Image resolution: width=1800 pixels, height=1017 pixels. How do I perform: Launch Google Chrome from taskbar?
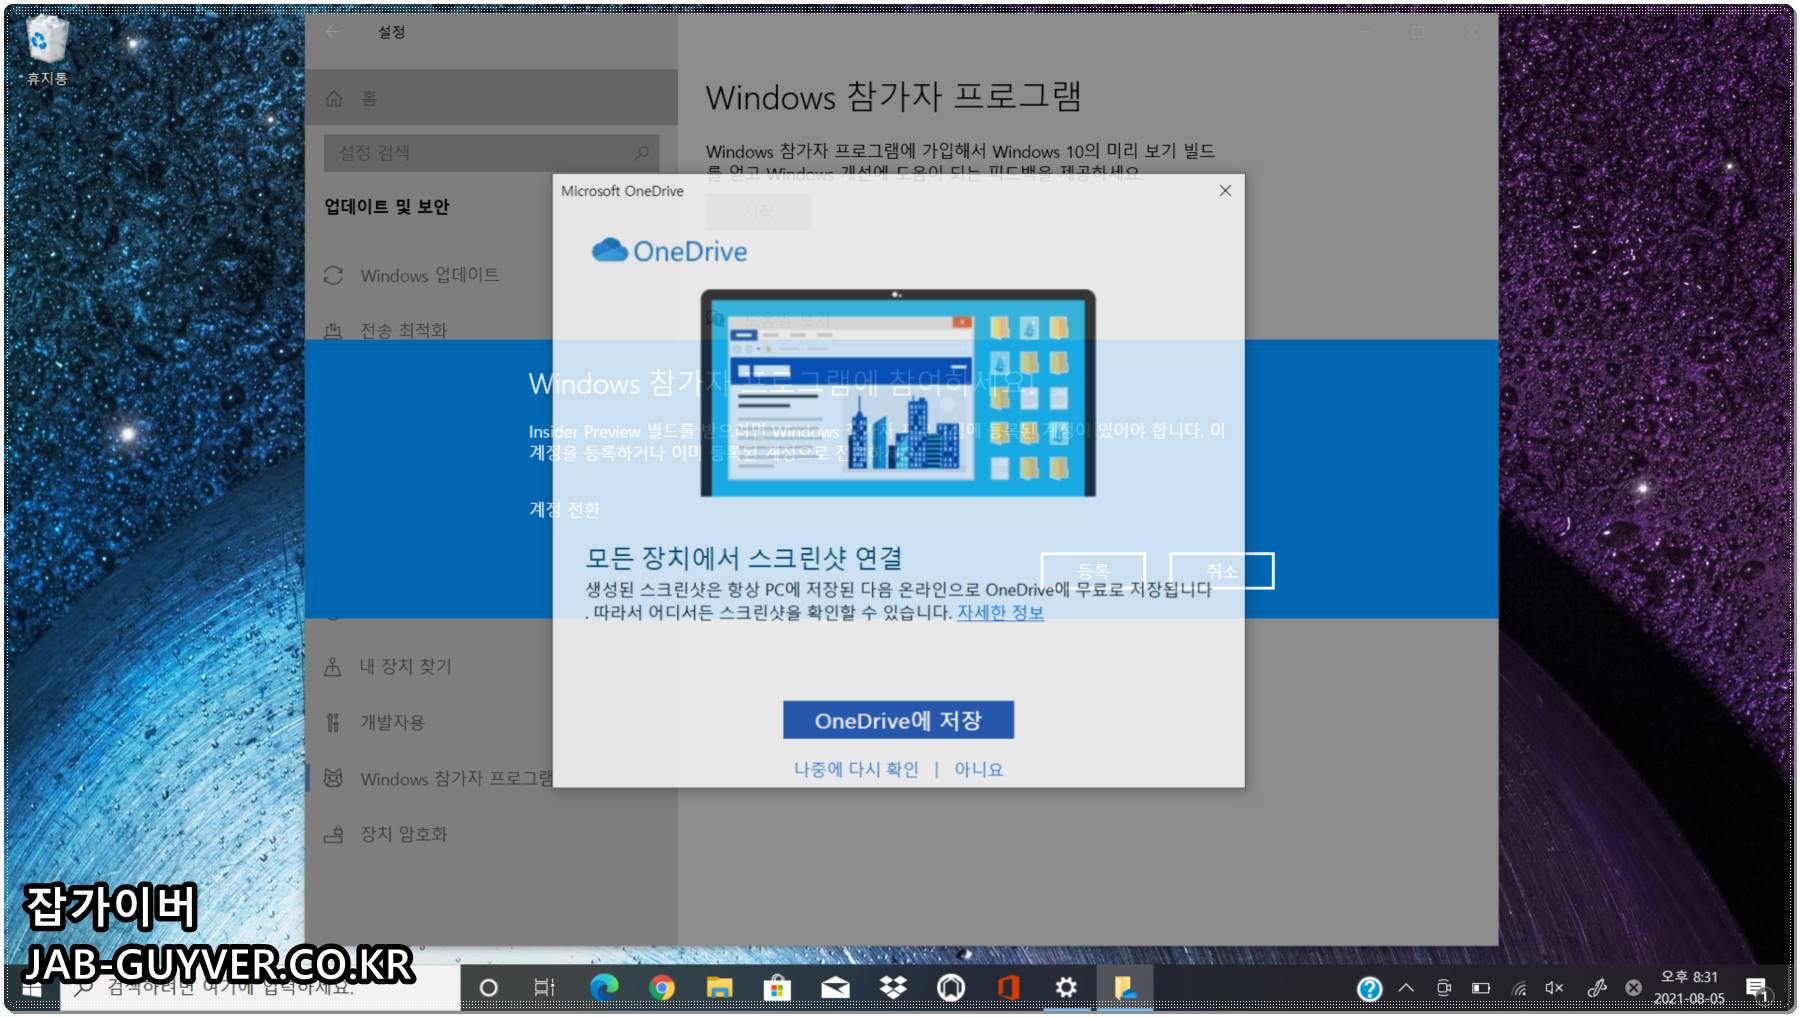point(661,988)
